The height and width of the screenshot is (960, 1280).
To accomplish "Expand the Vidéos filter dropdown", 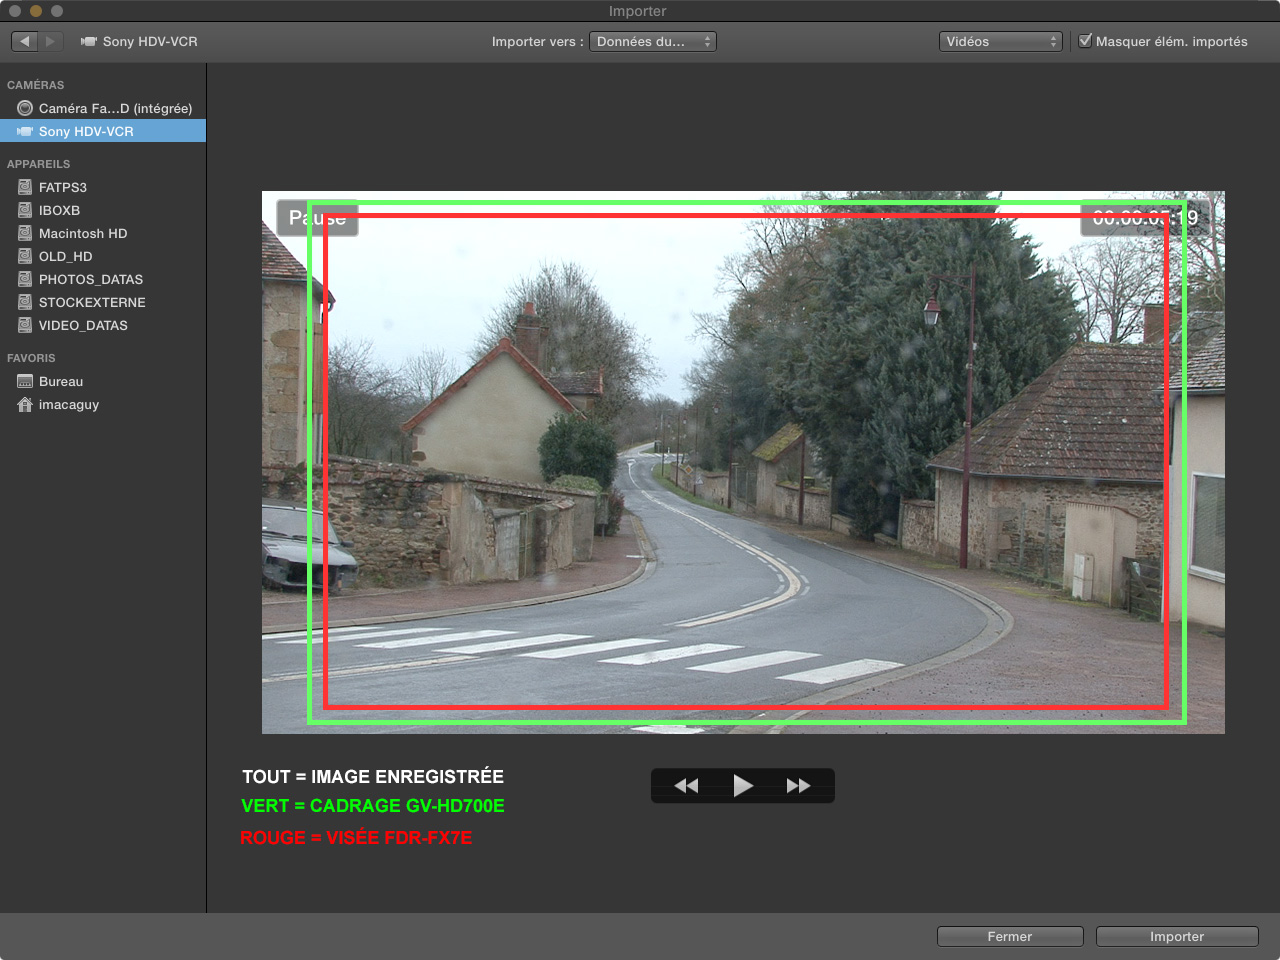I will pos(1000,41).
